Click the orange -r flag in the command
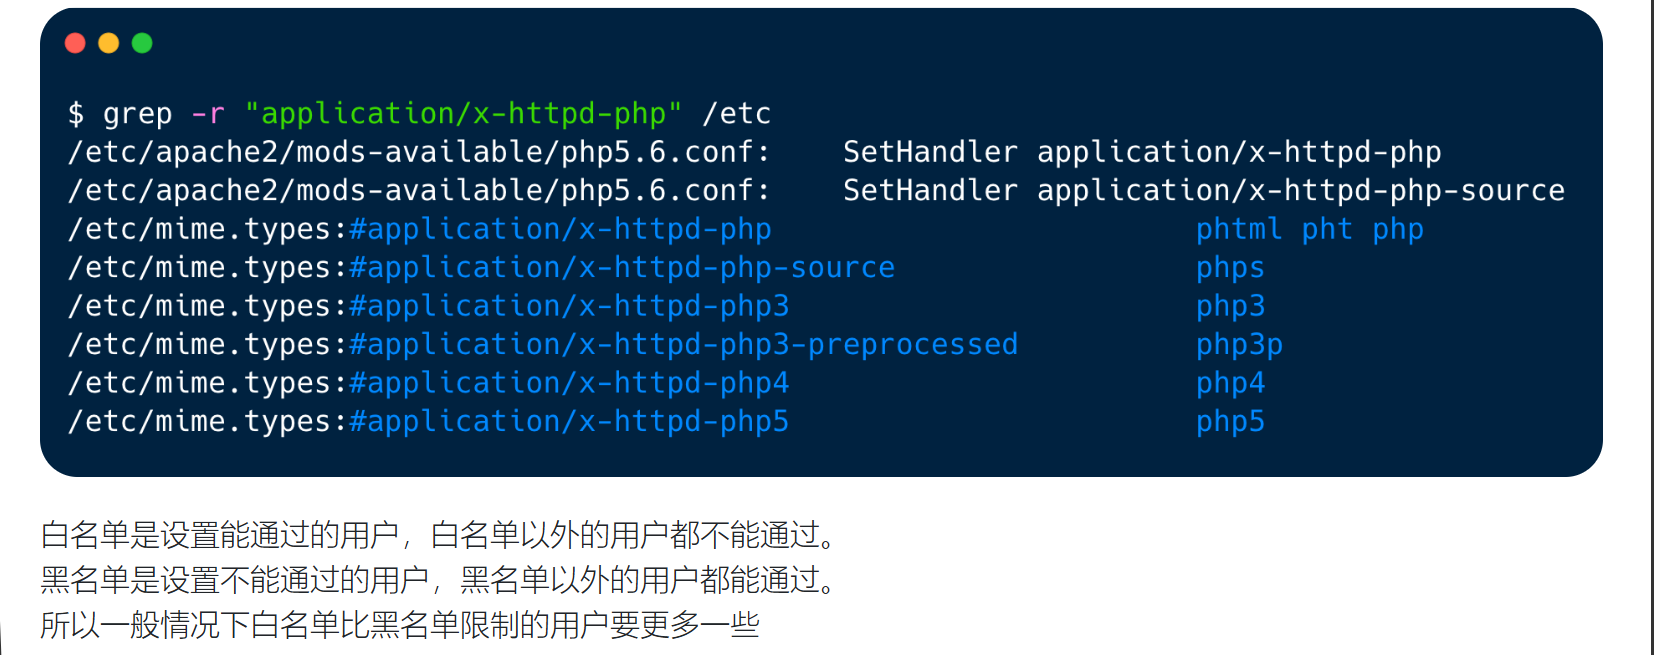This screenshot has height=655, width=1654. (208, 114)
